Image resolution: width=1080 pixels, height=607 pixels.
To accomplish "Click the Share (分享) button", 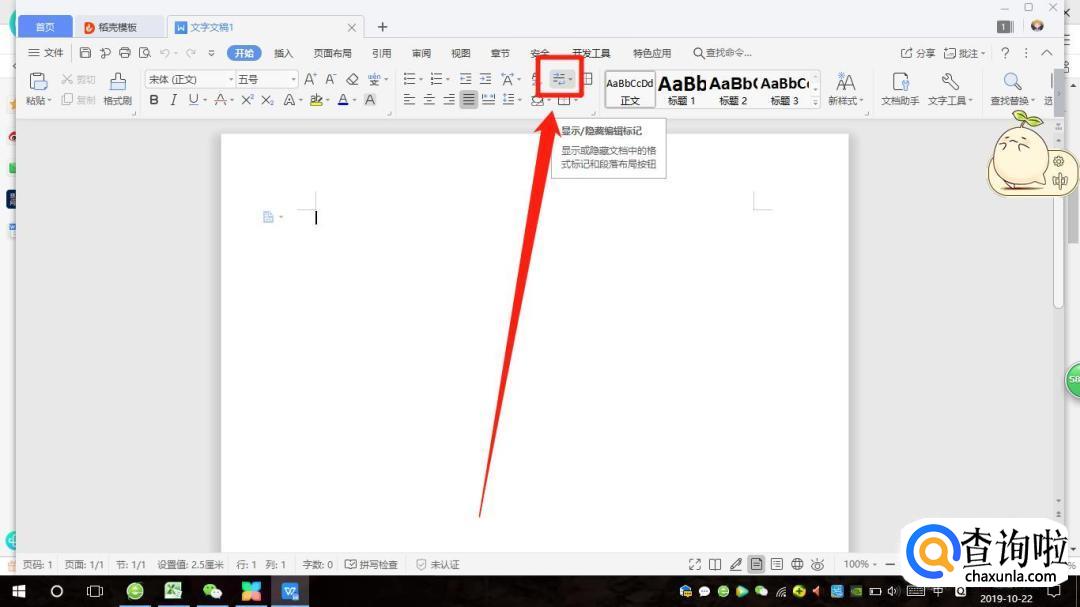I will [918, 53].
